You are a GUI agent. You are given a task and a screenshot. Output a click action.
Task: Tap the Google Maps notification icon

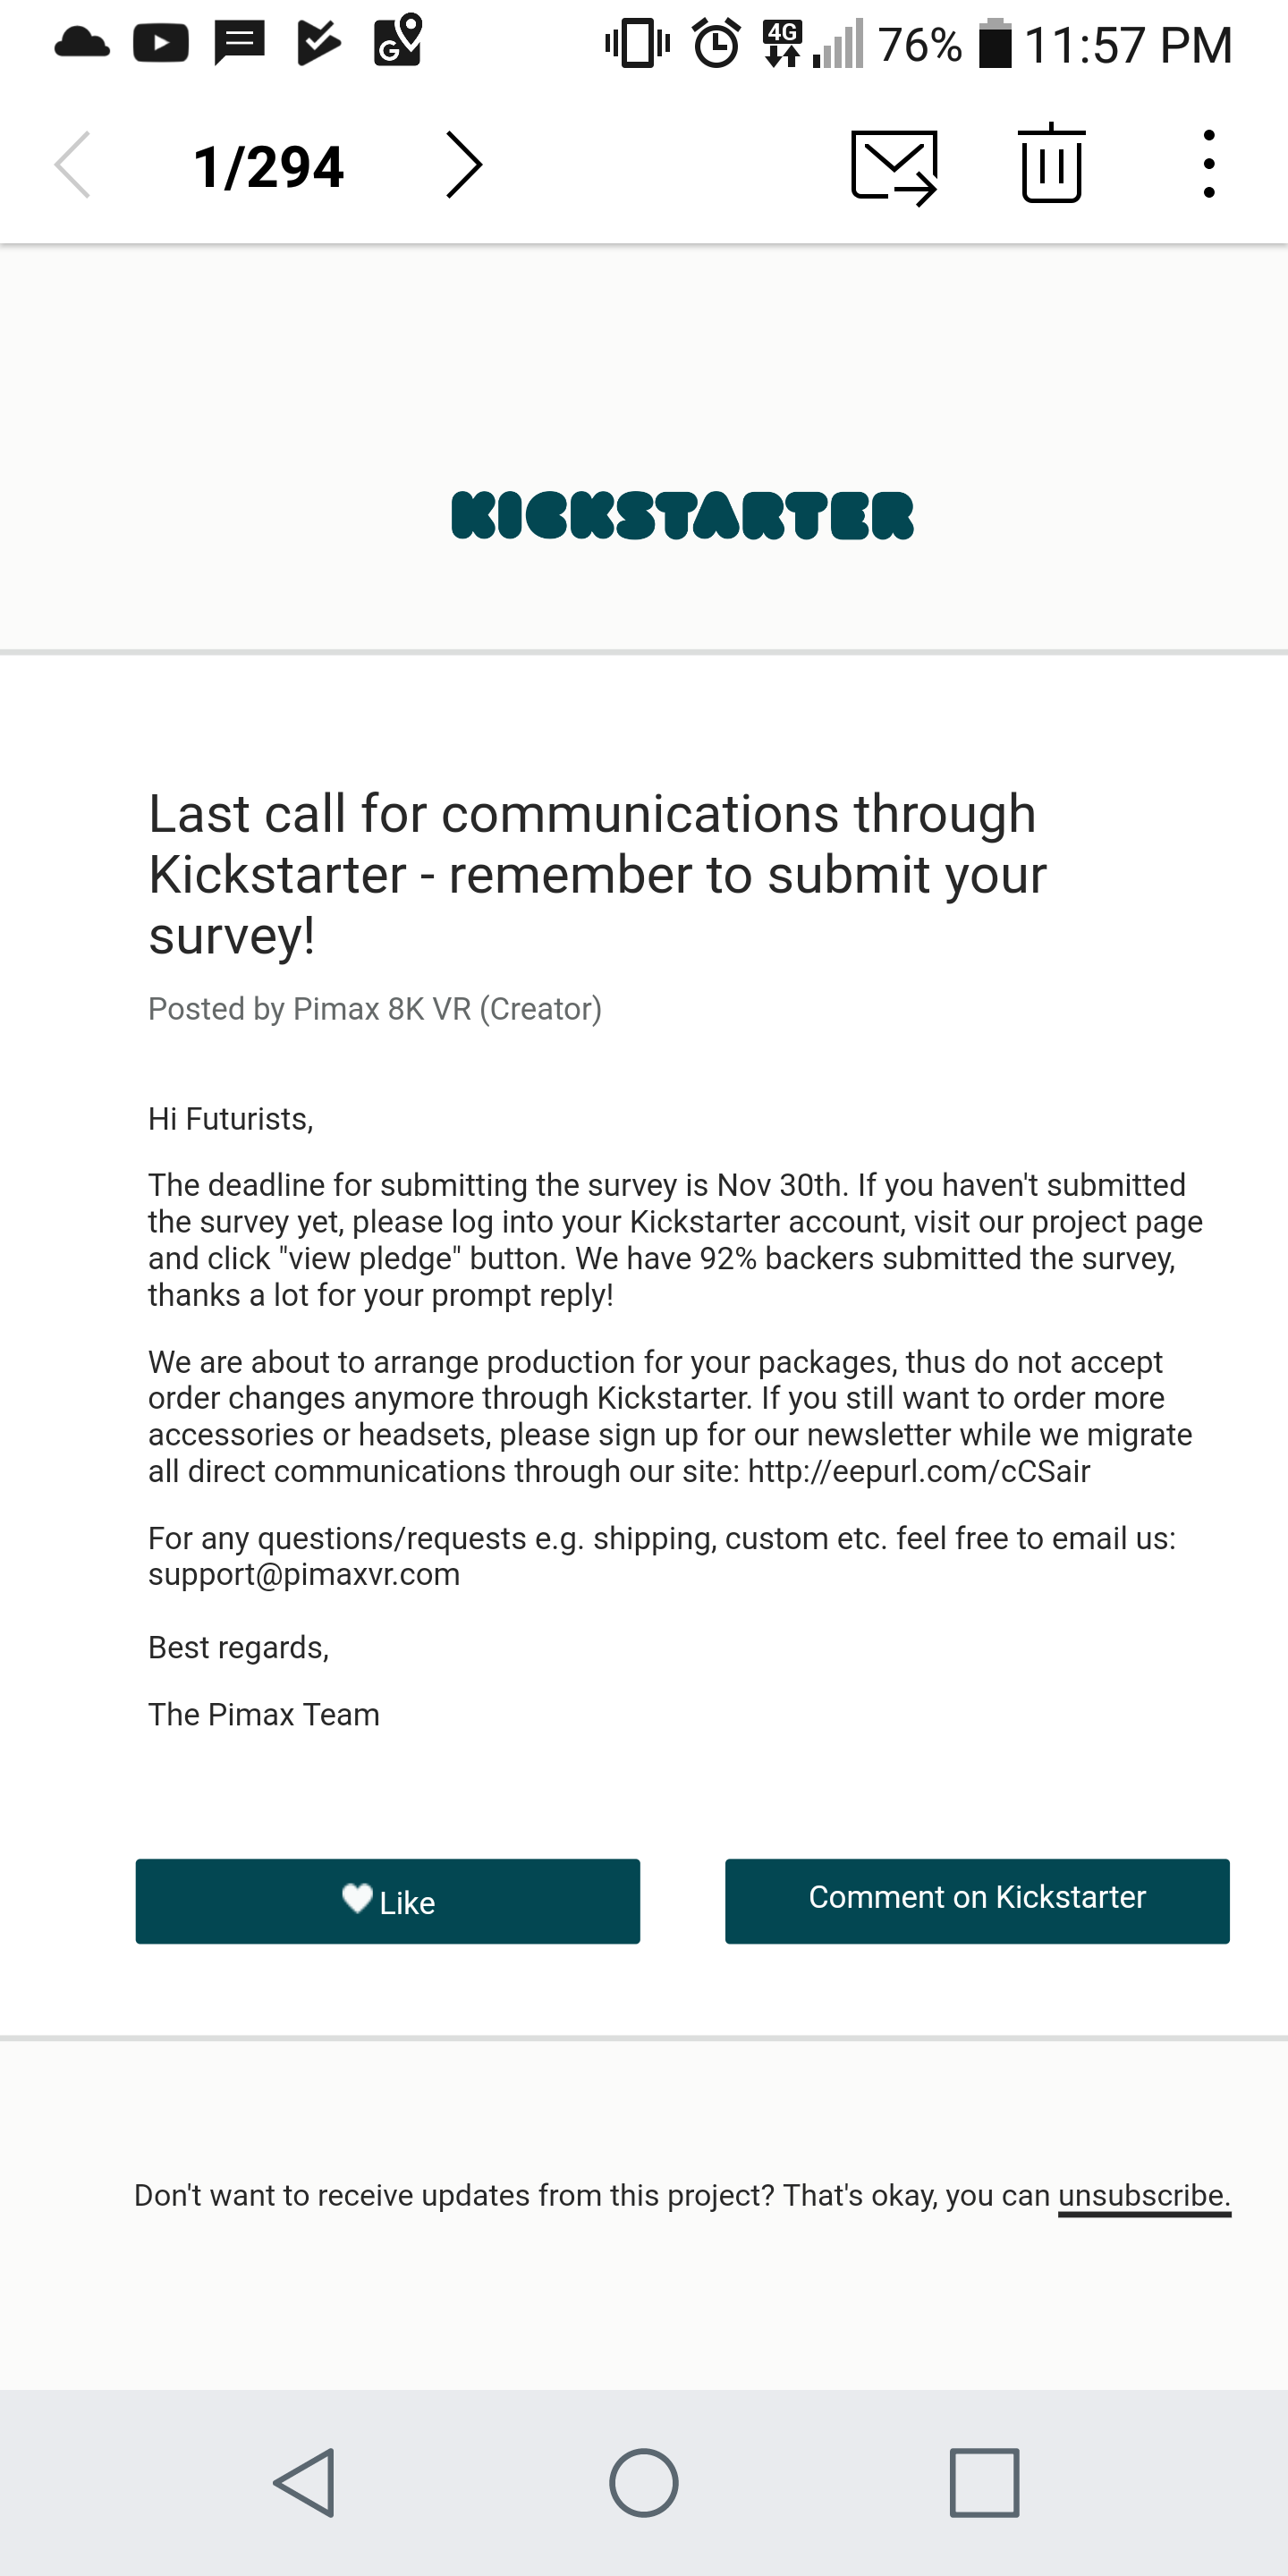pos(398,40)
